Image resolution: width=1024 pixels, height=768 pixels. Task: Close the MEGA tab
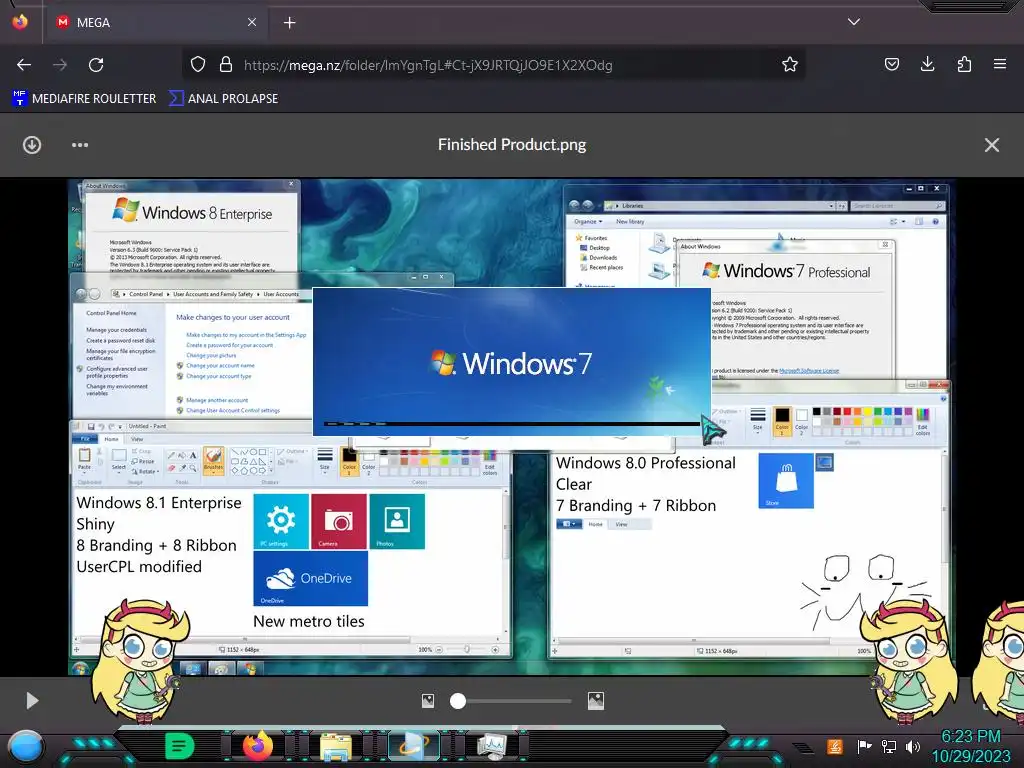point(251,22)
